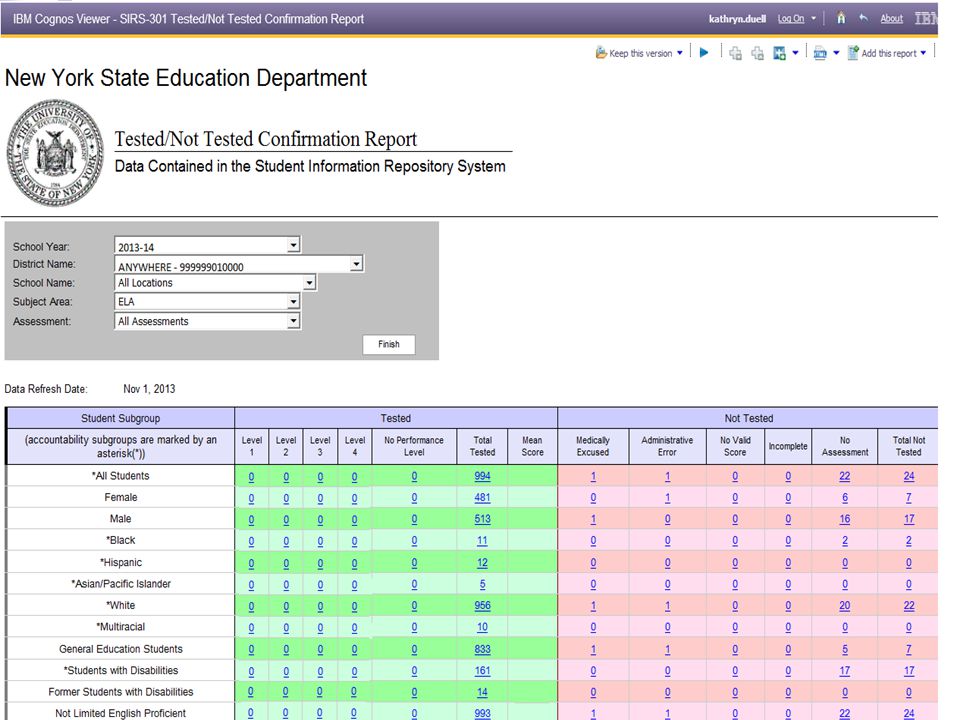
Task: Open White Total Tested 956 link
Action: [482, 605]
